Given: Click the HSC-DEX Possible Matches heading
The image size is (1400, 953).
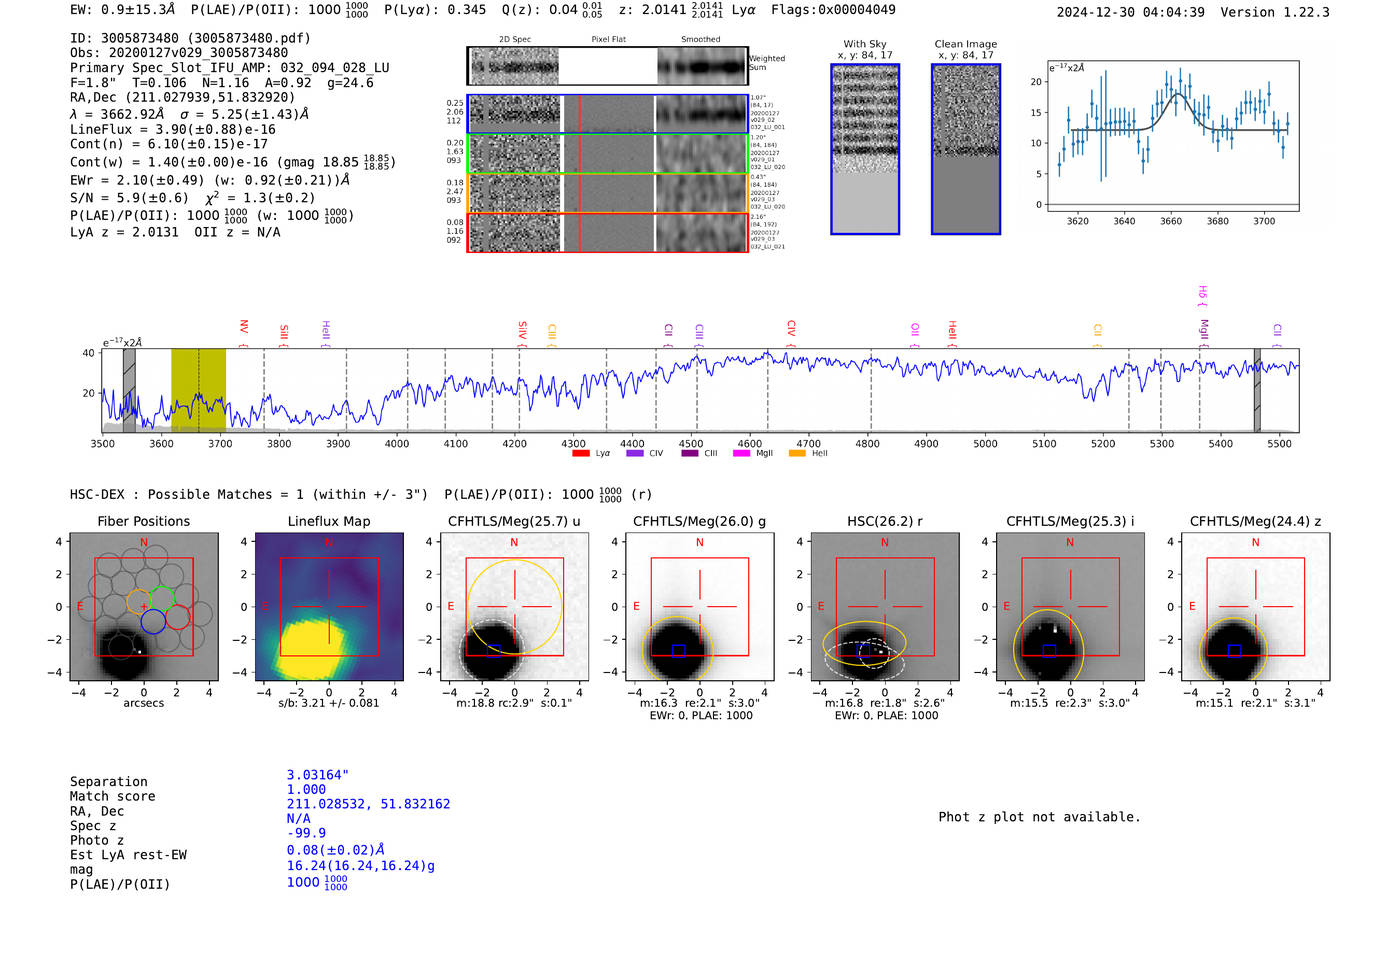Looking at the screenshot, I should 249,494.
